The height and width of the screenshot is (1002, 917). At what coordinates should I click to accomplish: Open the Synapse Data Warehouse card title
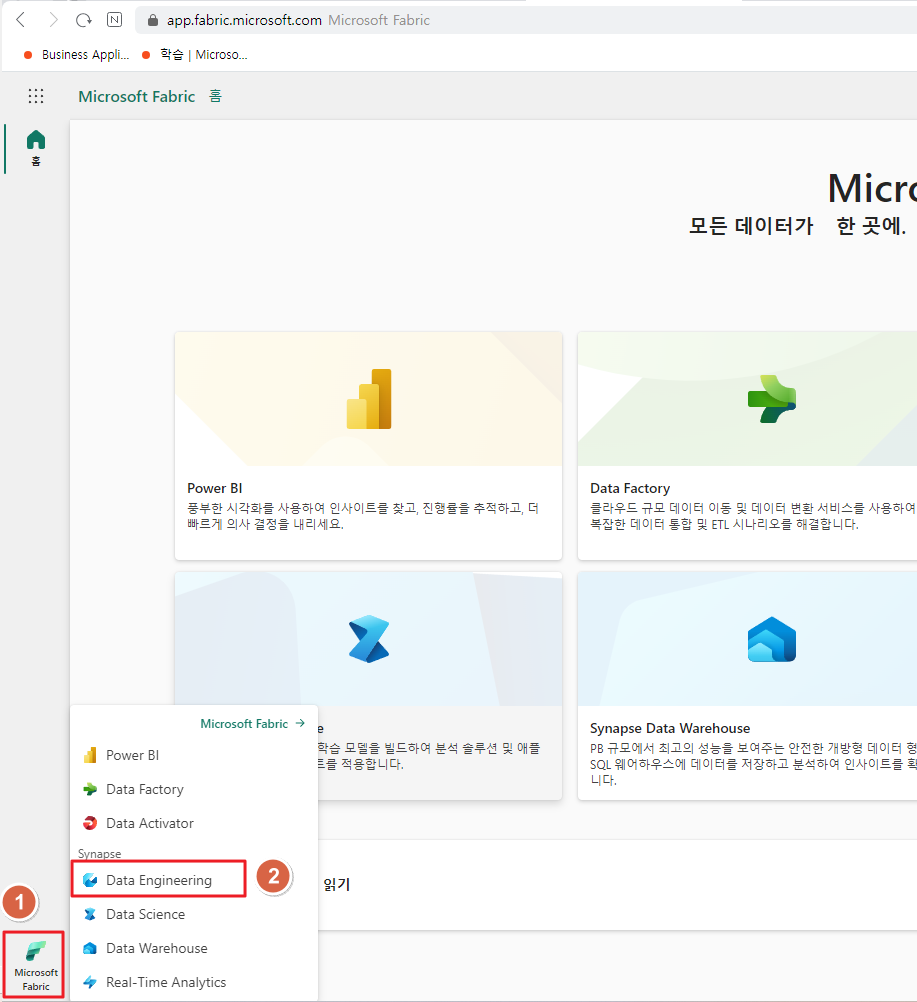click(x=670, y=728)
